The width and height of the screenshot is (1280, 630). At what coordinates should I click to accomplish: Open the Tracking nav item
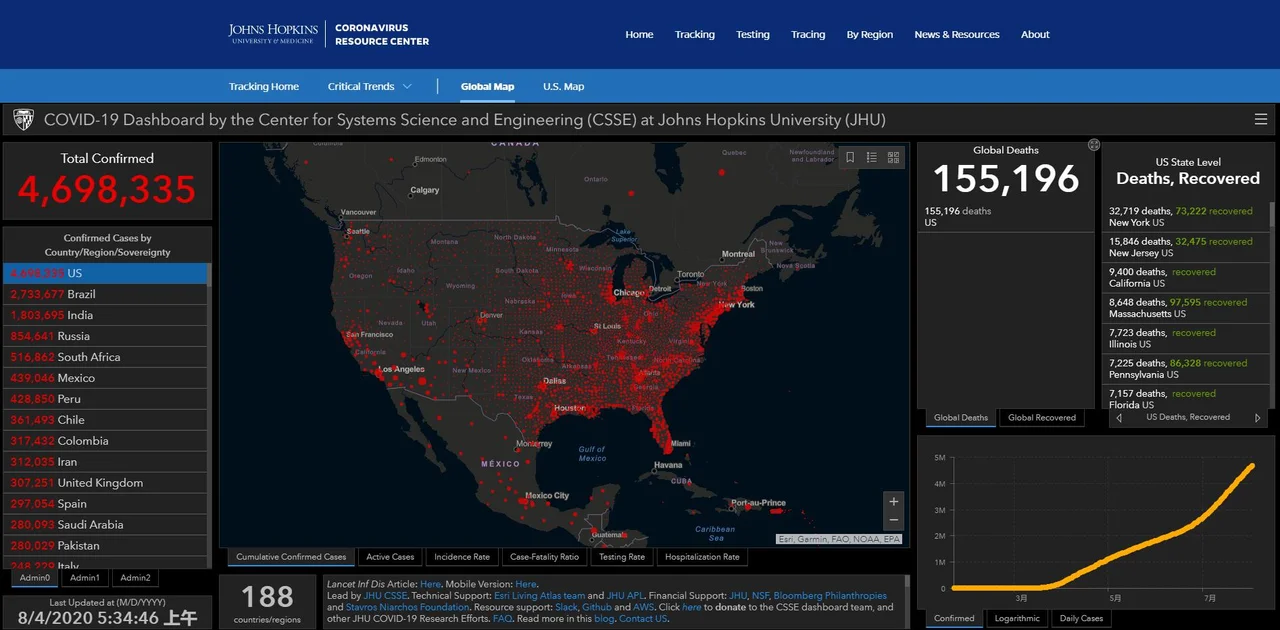pos(695,34)
